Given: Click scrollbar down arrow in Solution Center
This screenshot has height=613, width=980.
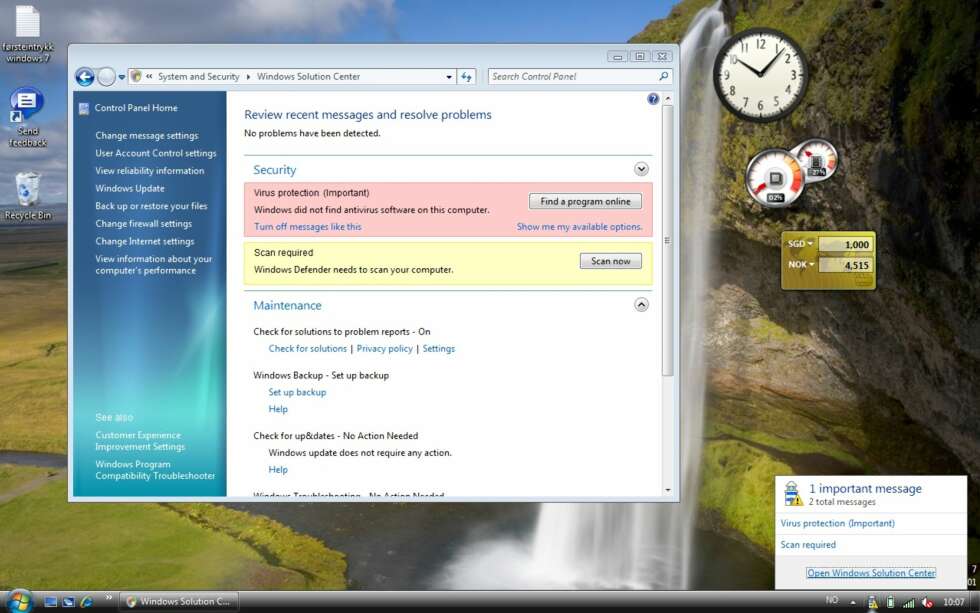Looking at the screenshot, I should coord(668,490).
